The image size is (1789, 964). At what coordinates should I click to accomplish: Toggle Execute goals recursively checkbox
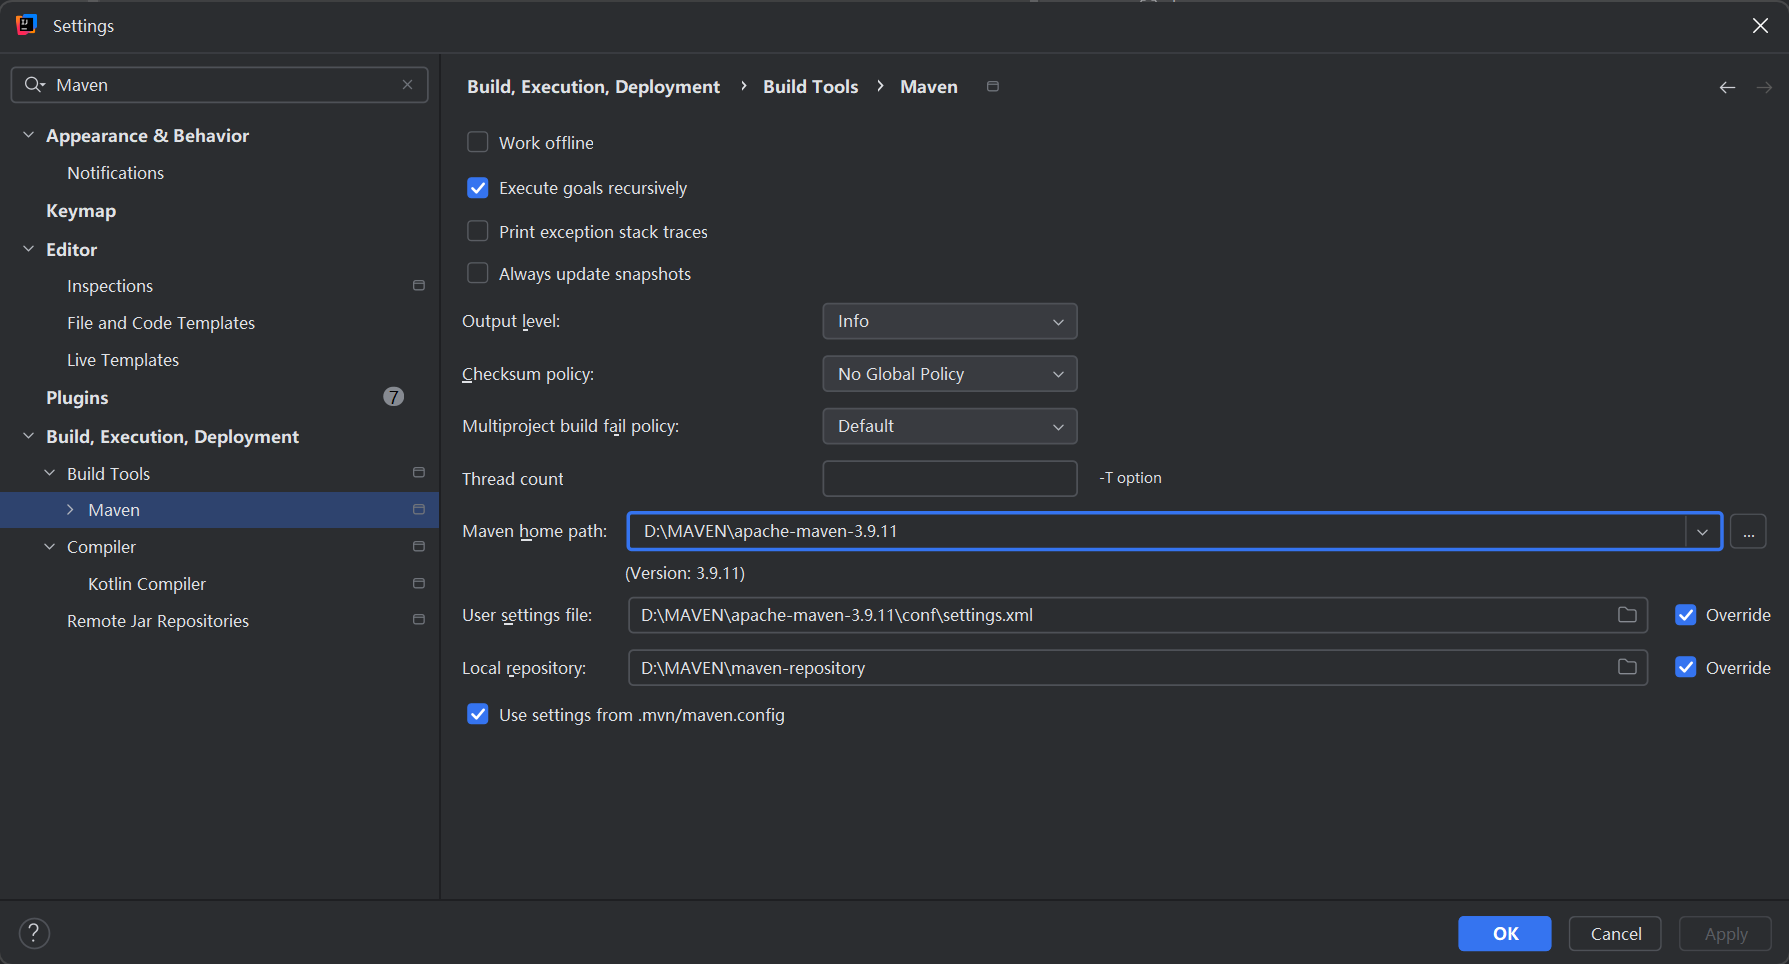(478, 188)
